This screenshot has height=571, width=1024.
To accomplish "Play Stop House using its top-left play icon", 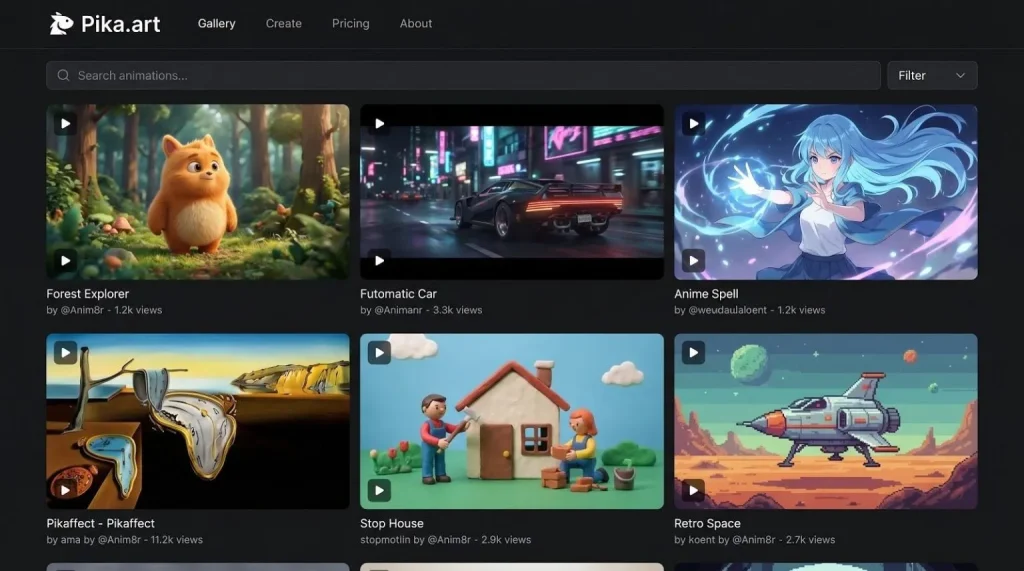I will click(x=379, y=353).
